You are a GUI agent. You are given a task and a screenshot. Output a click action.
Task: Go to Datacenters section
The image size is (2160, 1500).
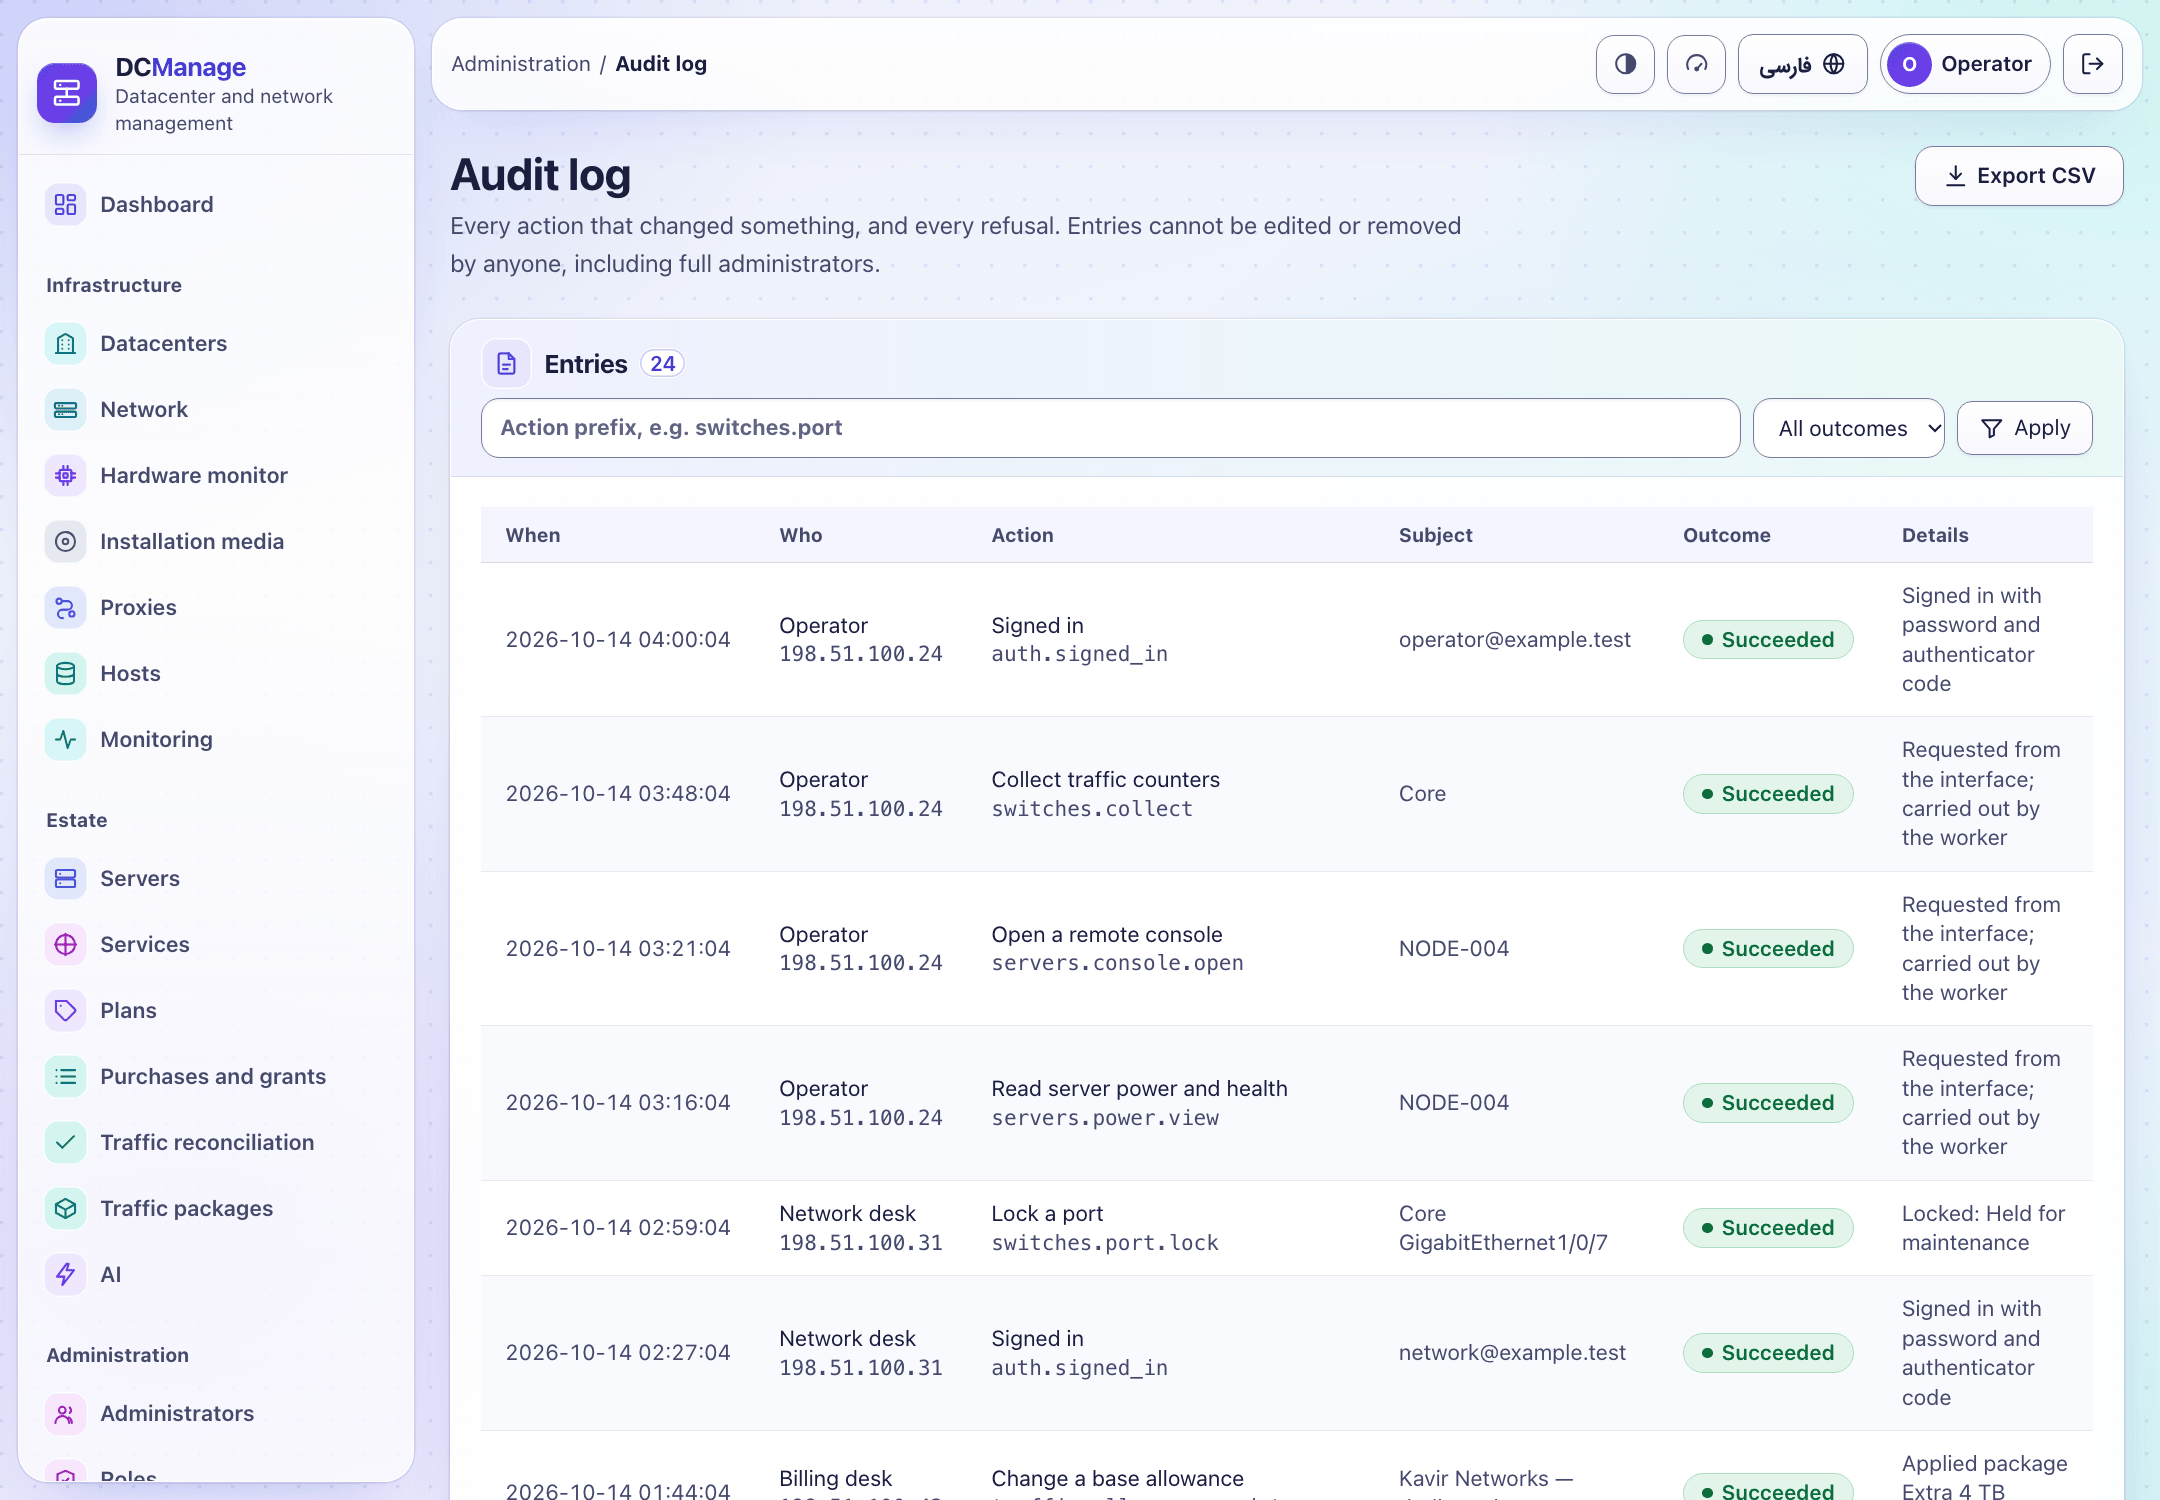pyautogui.click(x=215, y=343)
